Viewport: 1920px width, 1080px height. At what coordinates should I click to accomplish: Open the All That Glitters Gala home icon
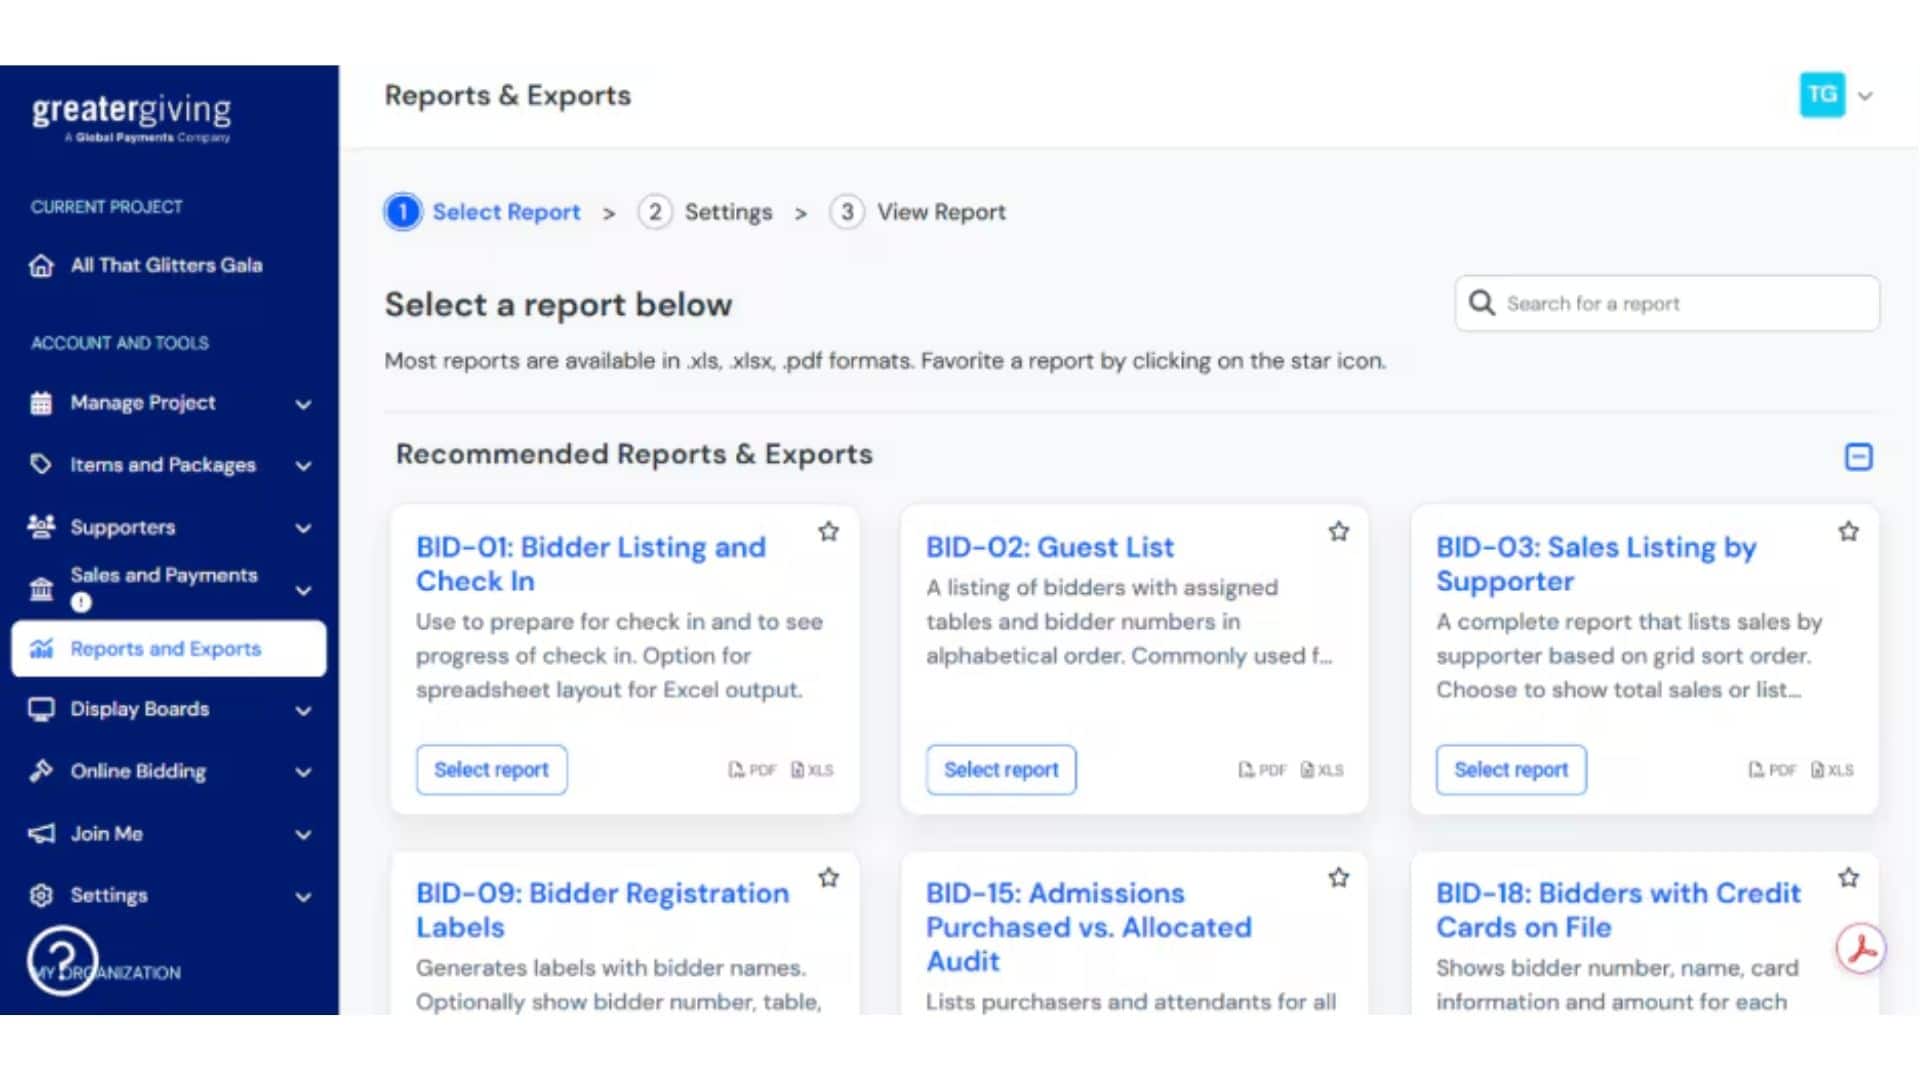[41, 266]
